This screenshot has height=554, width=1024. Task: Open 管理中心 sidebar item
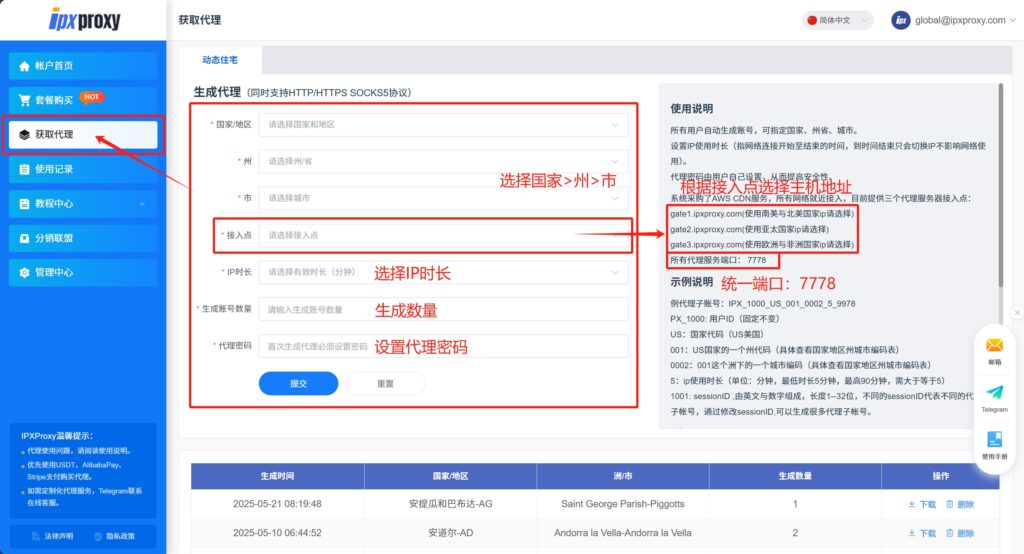(x=83, y=272)
